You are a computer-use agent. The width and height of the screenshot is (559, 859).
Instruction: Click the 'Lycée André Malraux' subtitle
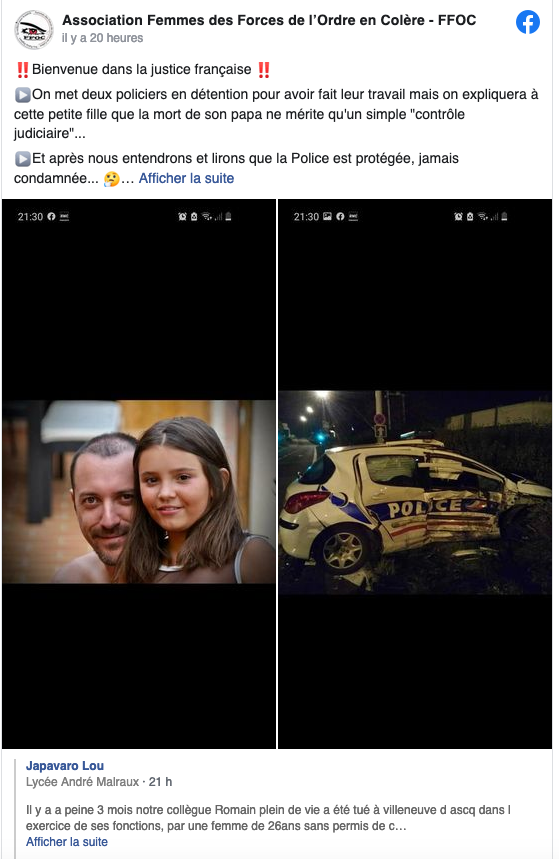click(82, 782)
